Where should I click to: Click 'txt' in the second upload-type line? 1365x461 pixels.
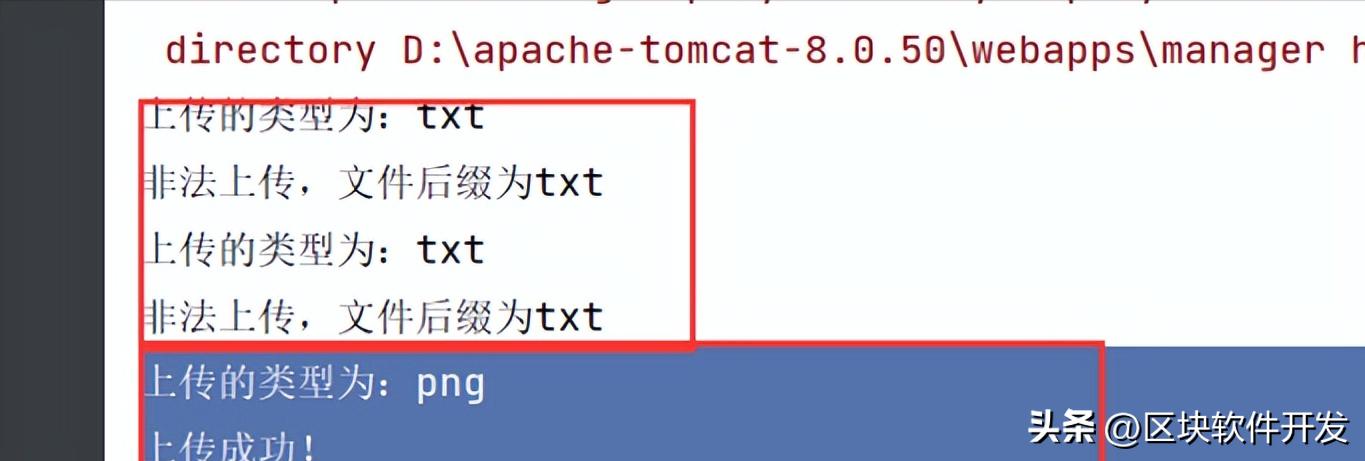tap(451, 249)
